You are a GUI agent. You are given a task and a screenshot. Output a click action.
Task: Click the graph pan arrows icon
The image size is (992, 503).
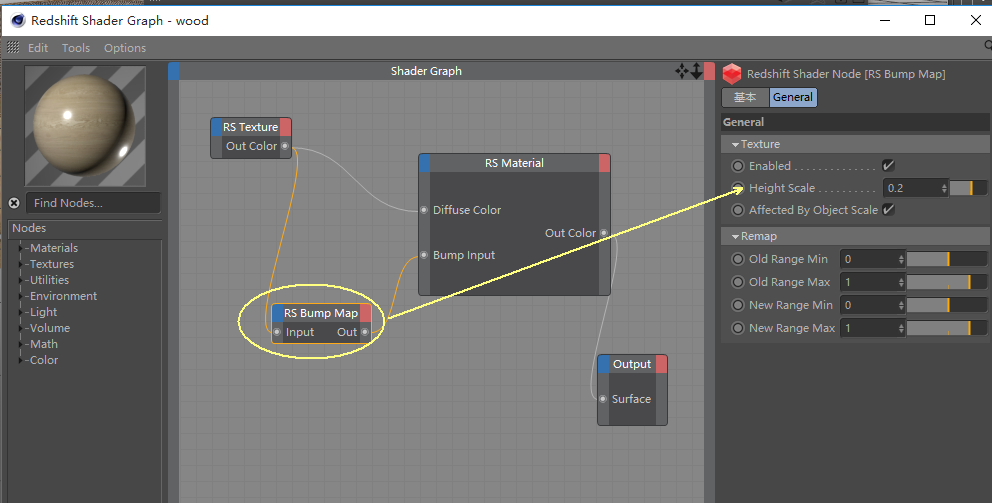click(x=682, y=71)
